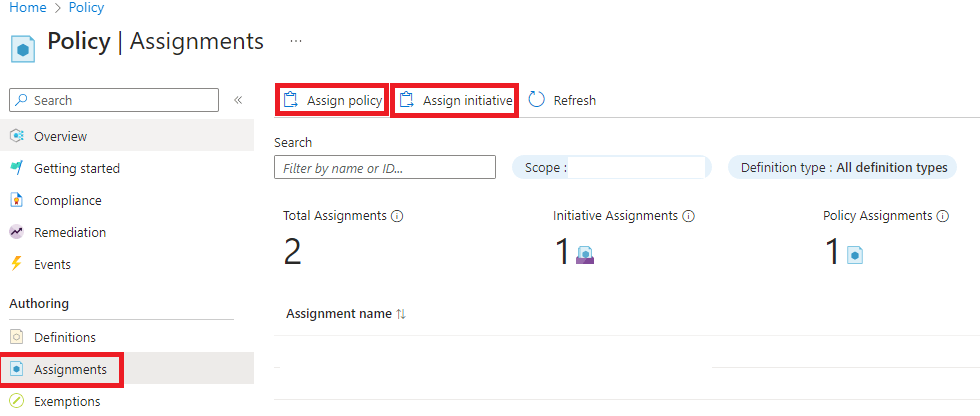Click the Assign initiative button
The image size is (980, 416).
[x=455, y=100]
